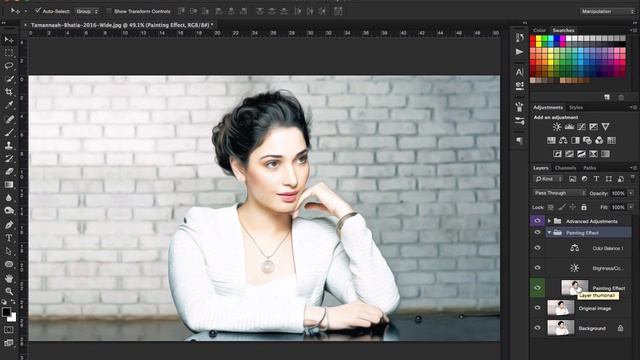
Task: Open the Fill slider dropdown arrow
Action: [x=631, y=207]
